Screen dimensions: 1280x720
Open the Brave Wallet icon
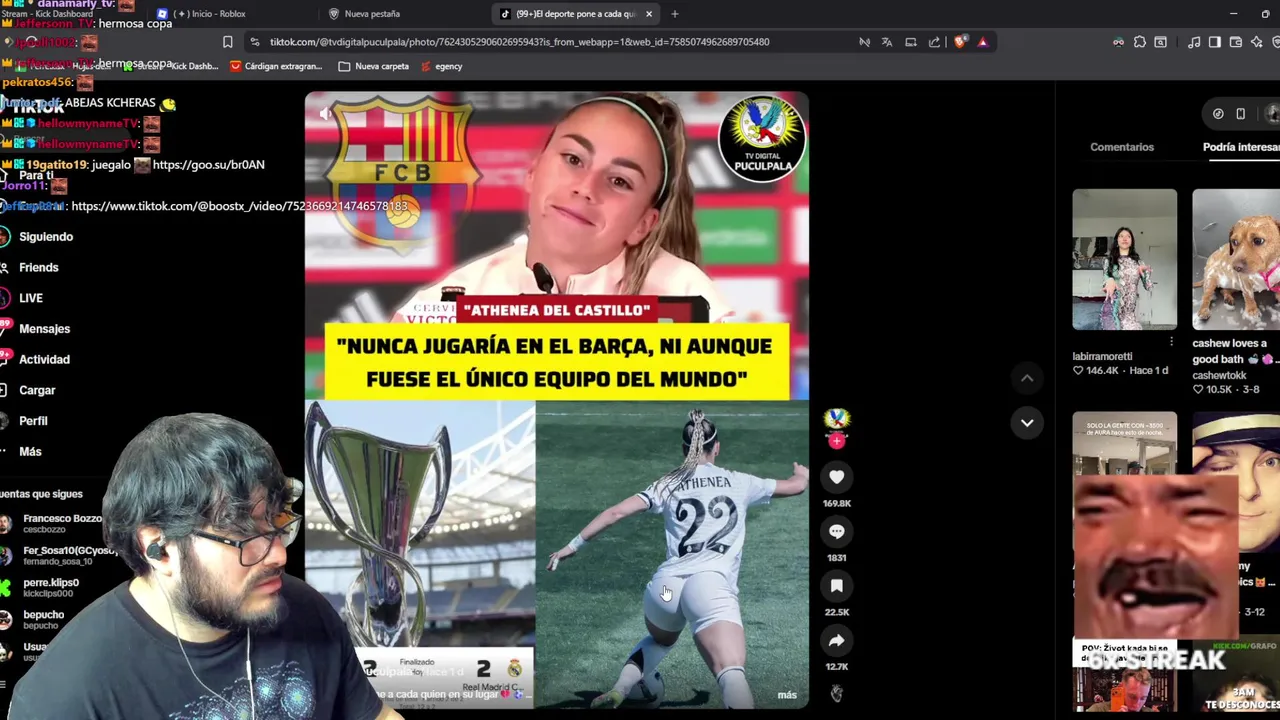(x=1236, y=42)
